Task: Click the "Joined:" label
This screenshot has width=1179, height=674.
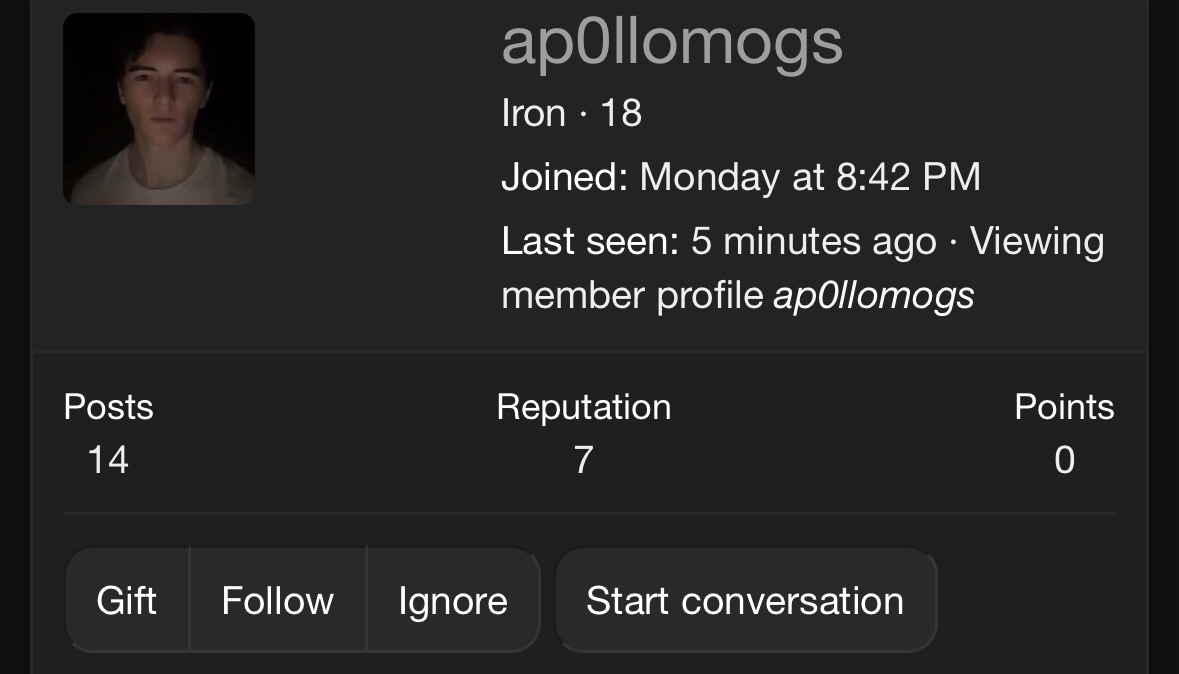Action: 564,177
